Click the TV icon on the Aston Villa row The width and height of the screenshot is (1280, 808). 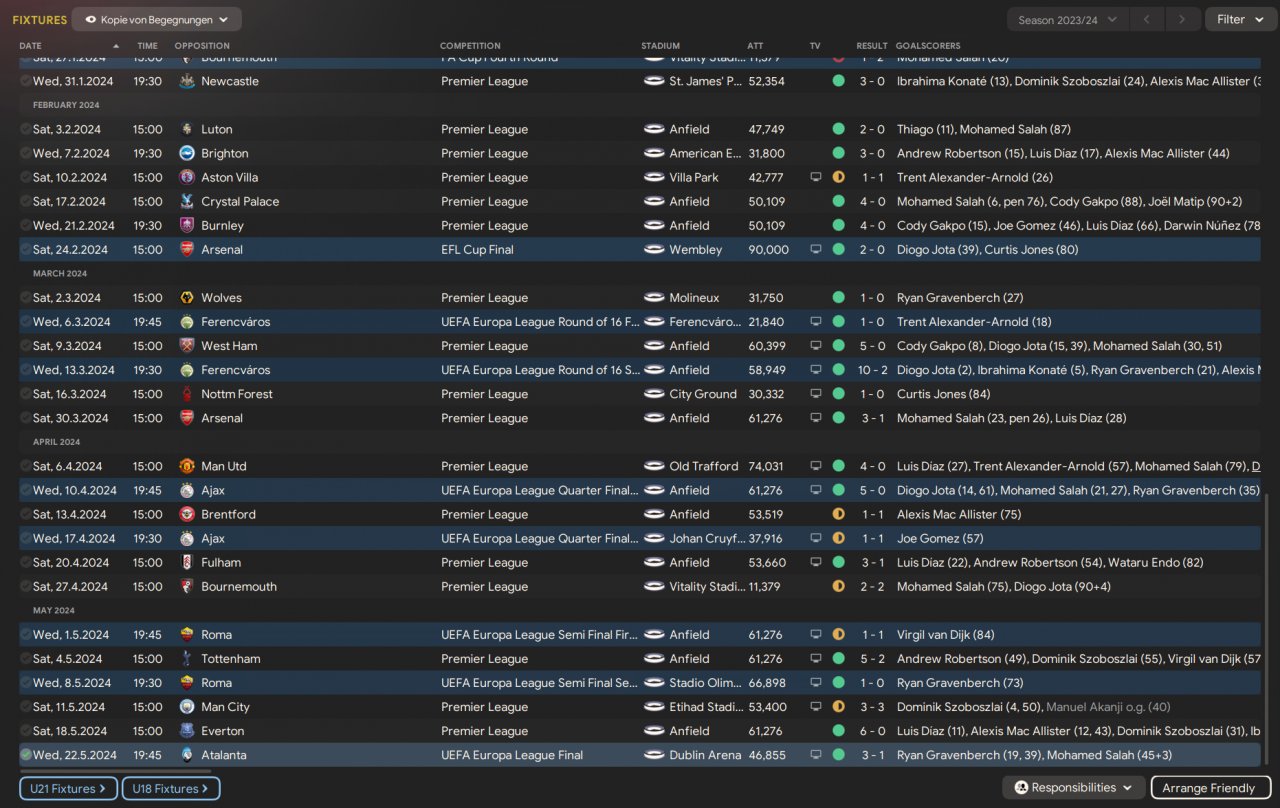(816, 177)
